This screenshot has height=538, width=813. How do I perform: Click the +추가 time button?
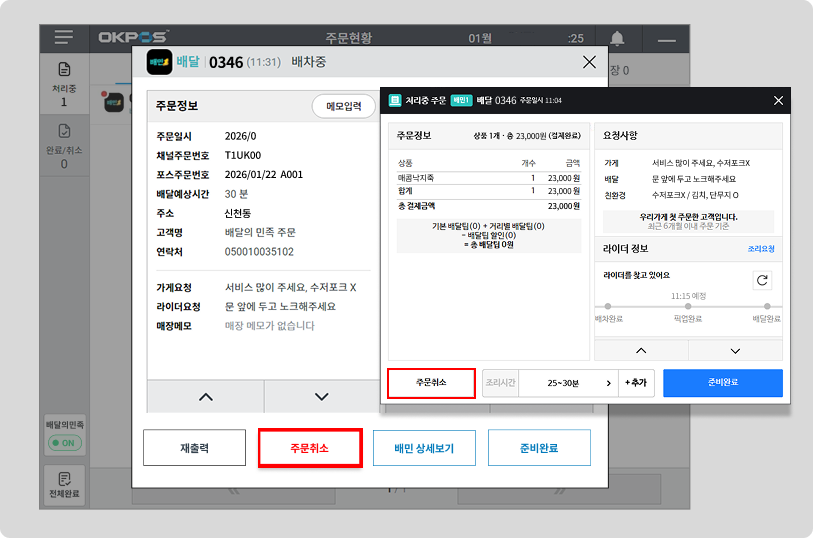tap(636, 383)
